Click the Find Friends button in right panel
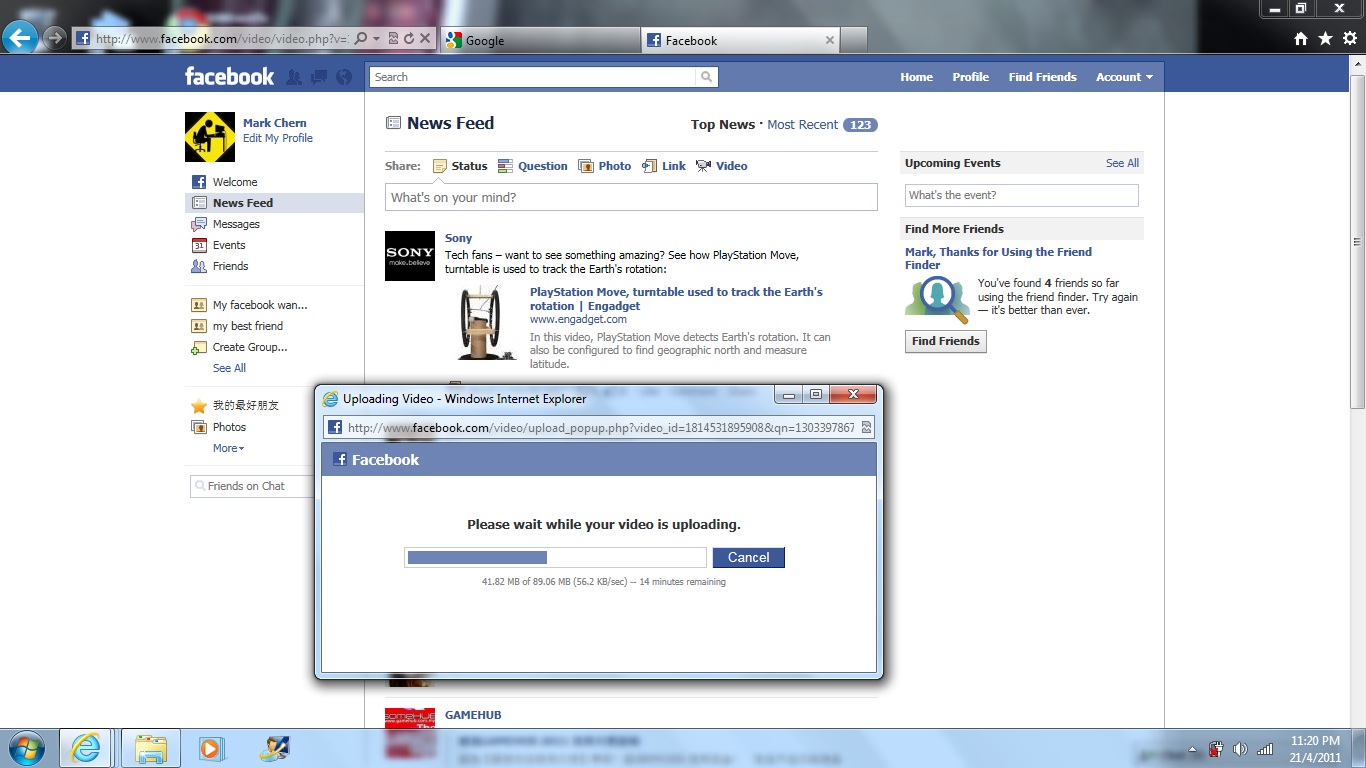This screenshot has width=1366, height=768. (x=945, y=341)
